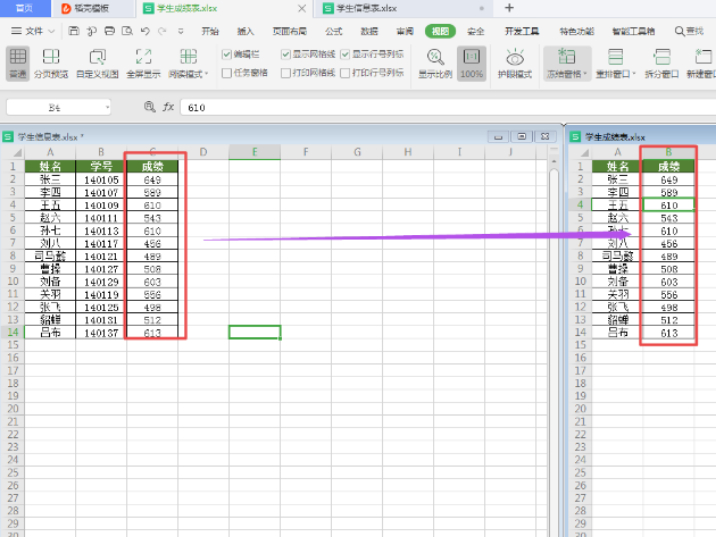
Task: Click 司马懿 name cell in 学生信息表 window
Action: 50,256
